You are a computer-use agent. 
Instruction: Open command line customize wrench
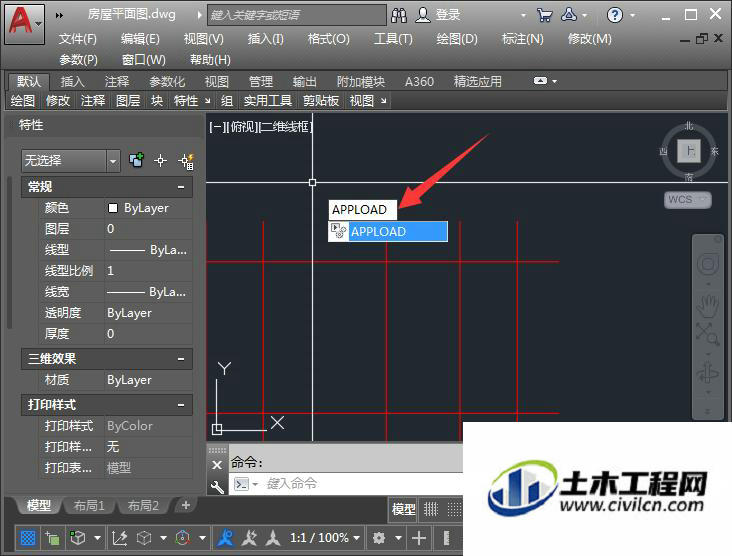click(x=217, y=487)
